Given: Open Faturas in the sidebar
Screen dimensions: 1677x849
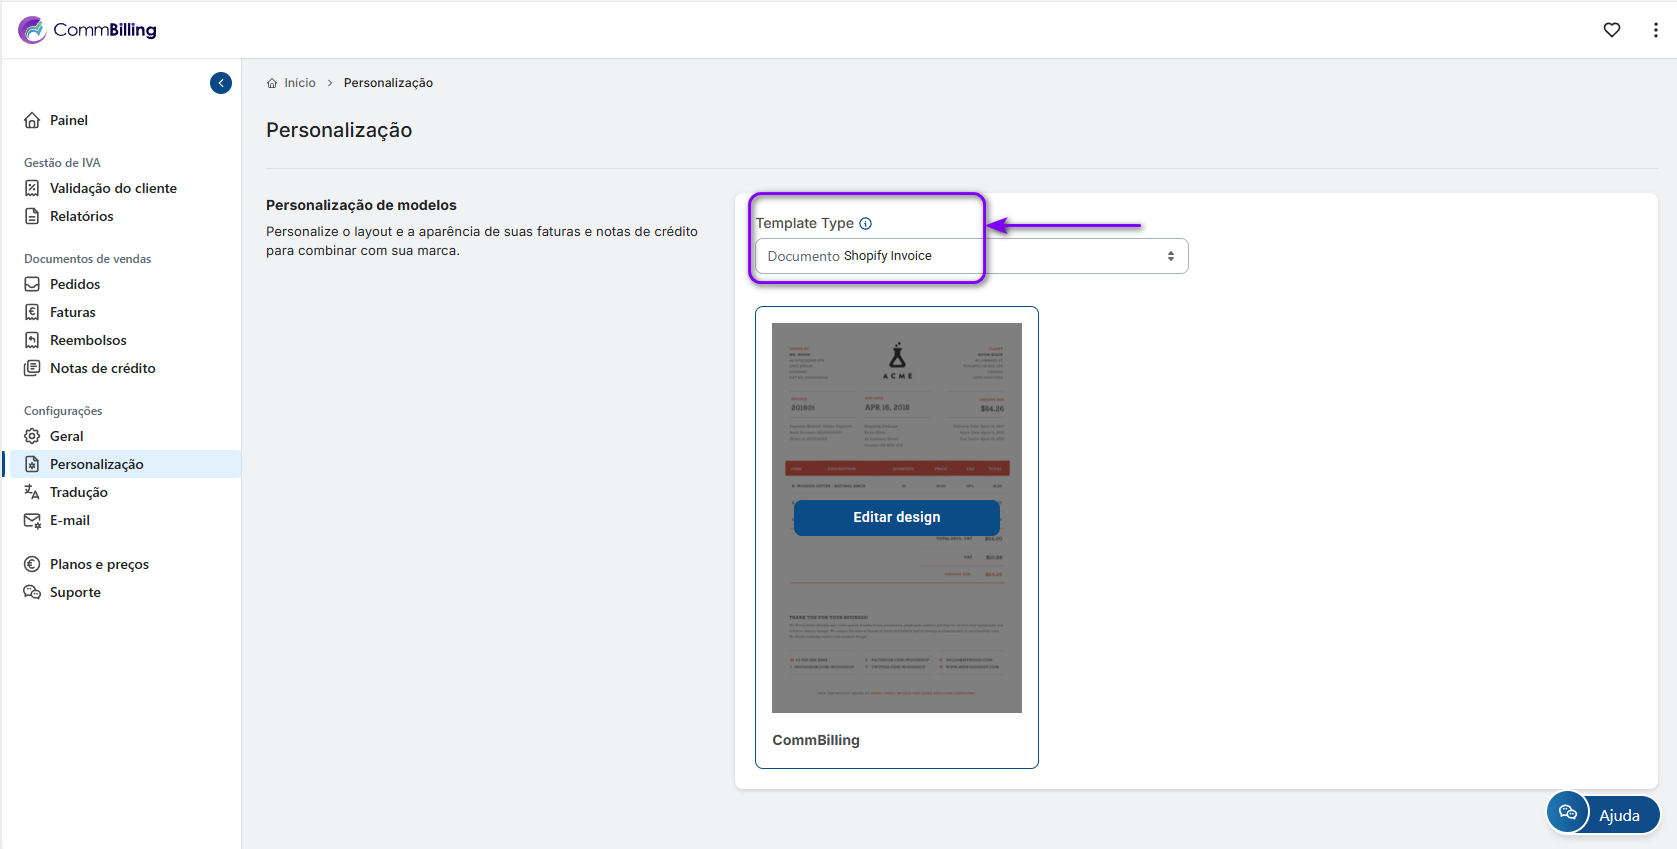Looking at the screenshot, I should click(x=73, y=312).
